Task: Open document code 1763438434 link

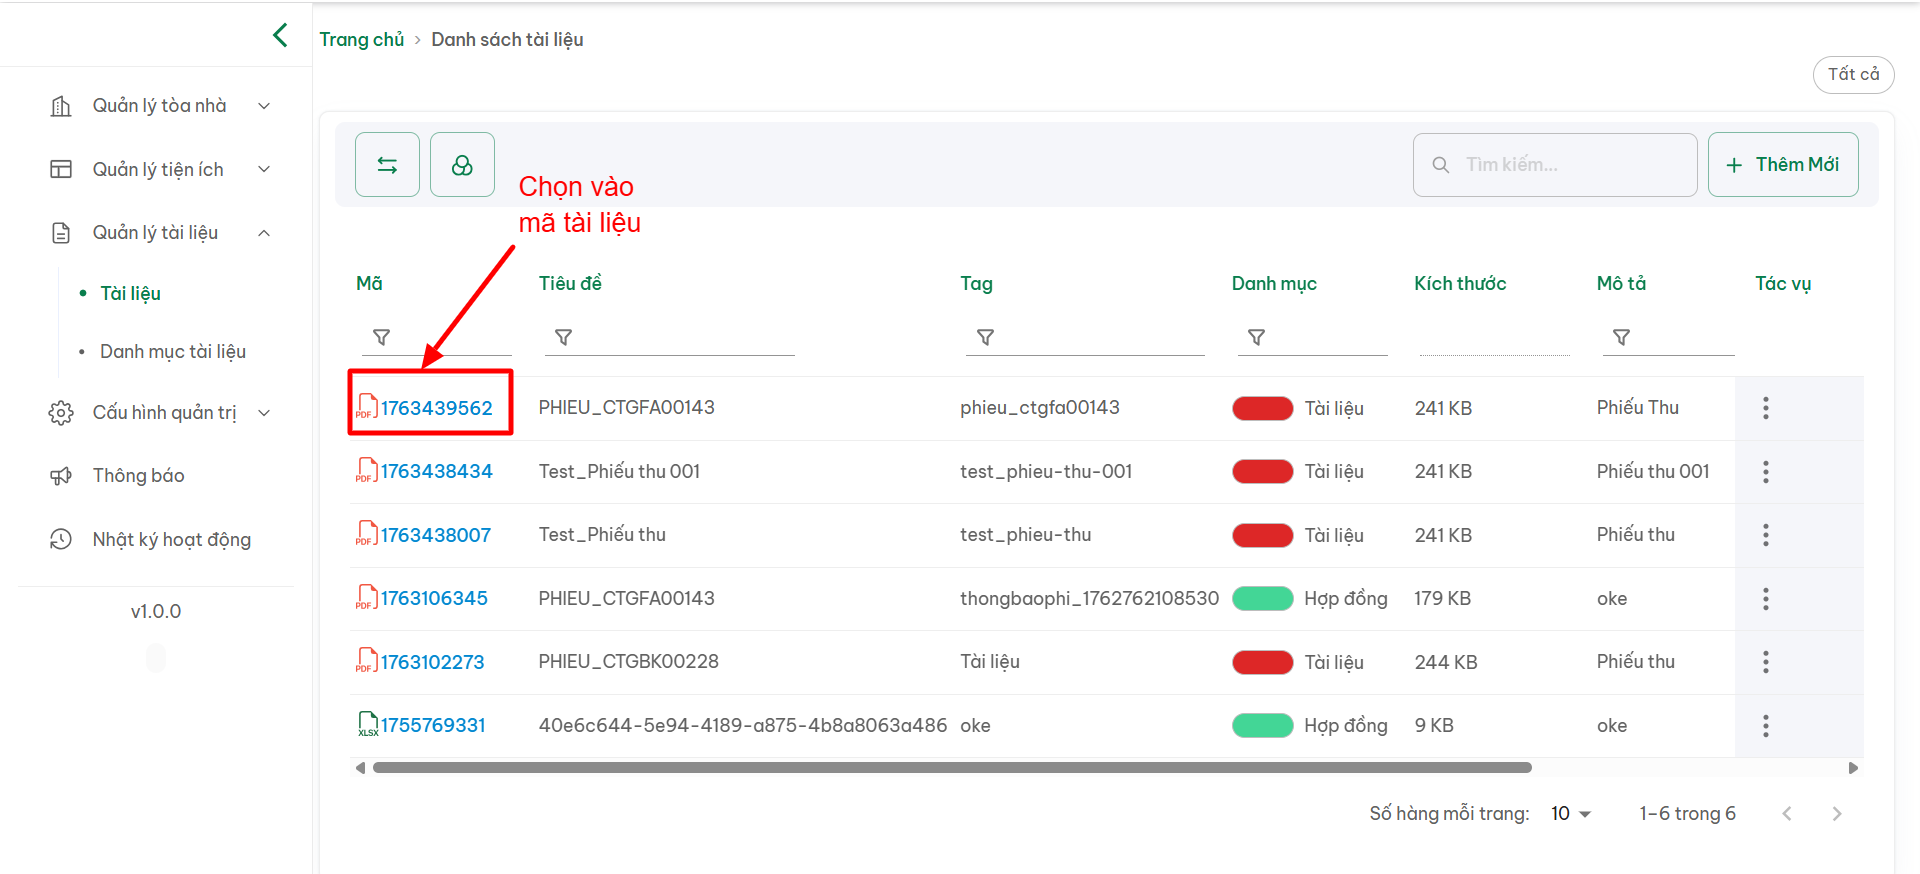Action: click(436, 471)
